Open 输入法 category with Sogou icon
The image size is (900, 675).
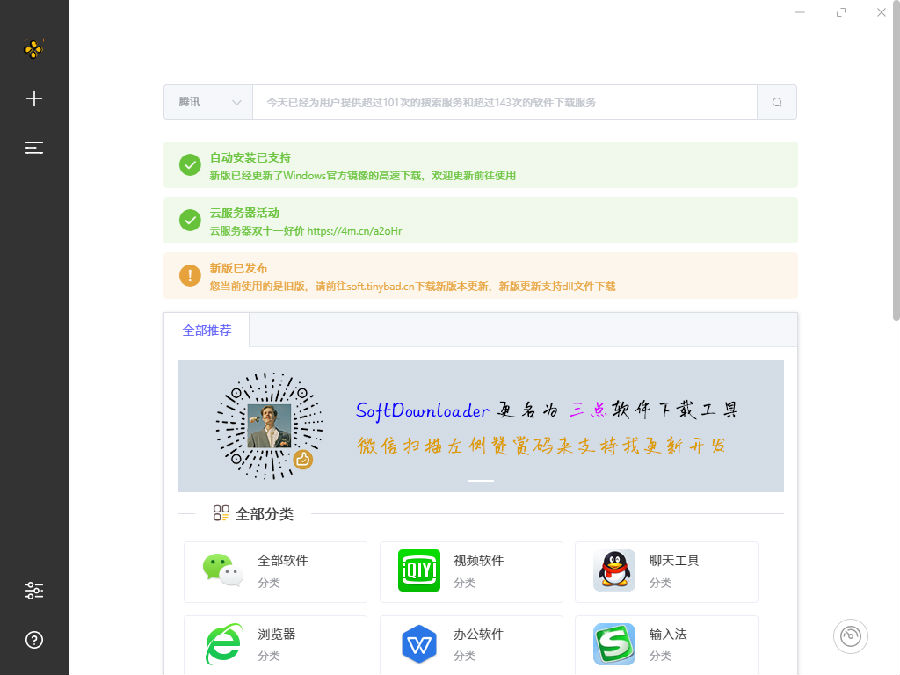pyautogui.click(x=666, y=644)
